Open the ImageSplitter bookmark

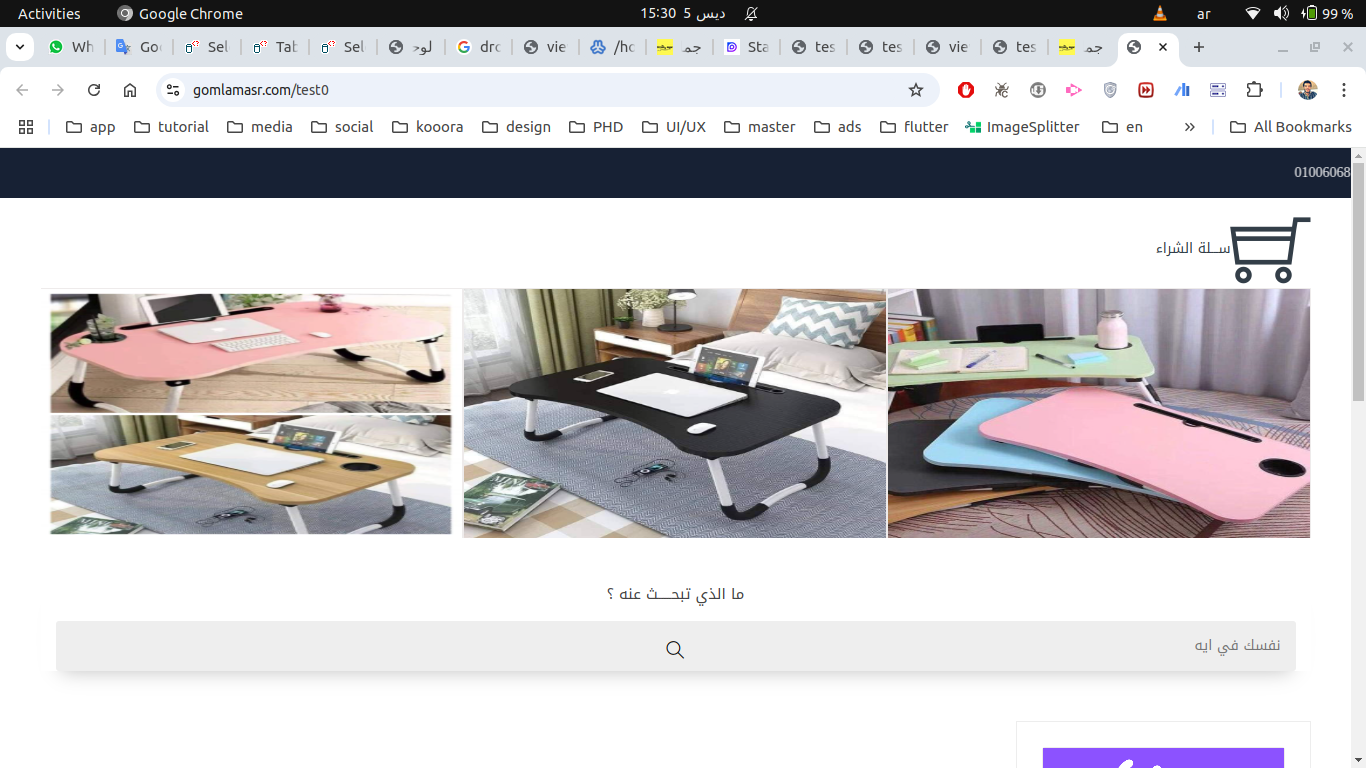tap(1022, 127)
